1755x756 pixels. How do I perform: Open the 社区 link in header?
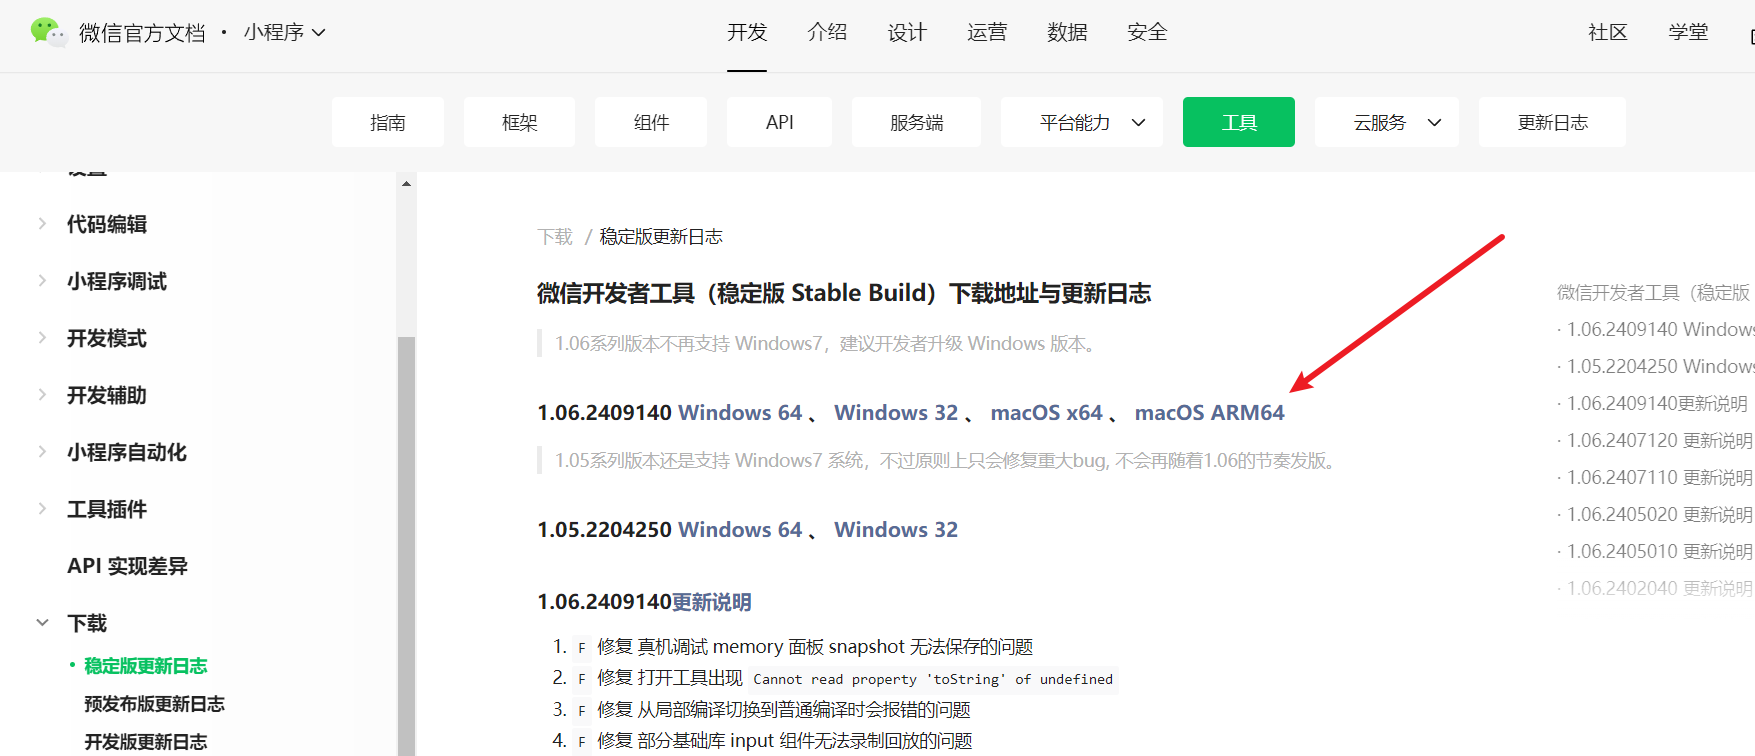pos(1608,32)
